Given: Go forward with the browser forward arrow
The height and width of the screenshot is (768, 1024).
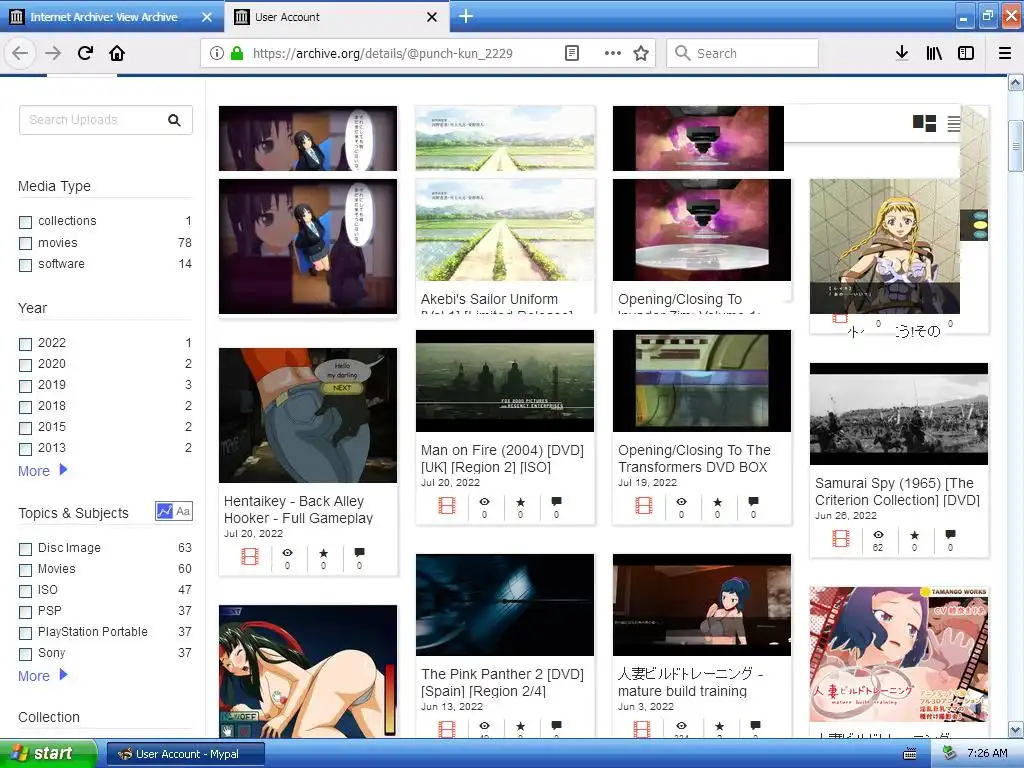Looking at the screenshot, I should pyautogui.click(x=53, y=53).
